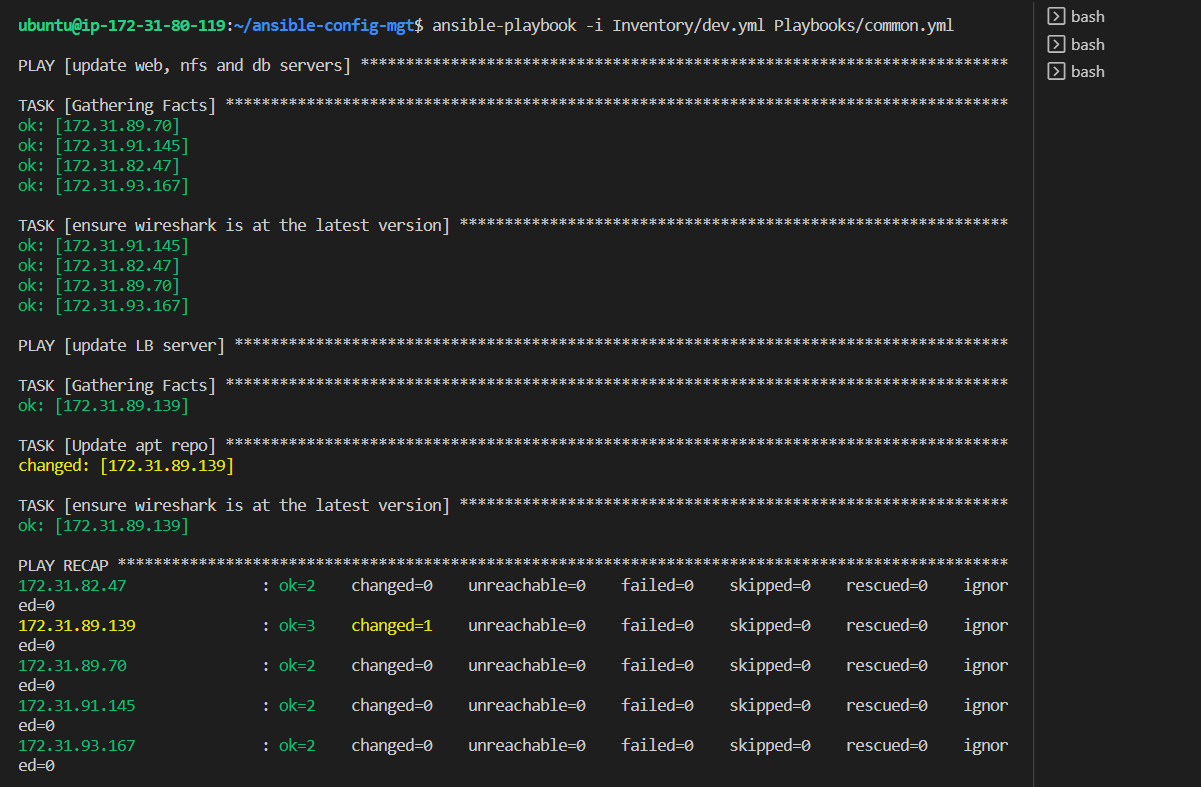The image size is (1201, 787).
Task: Click failed=0 on the 172.31.89.139 row
Action: pos(657,624)
